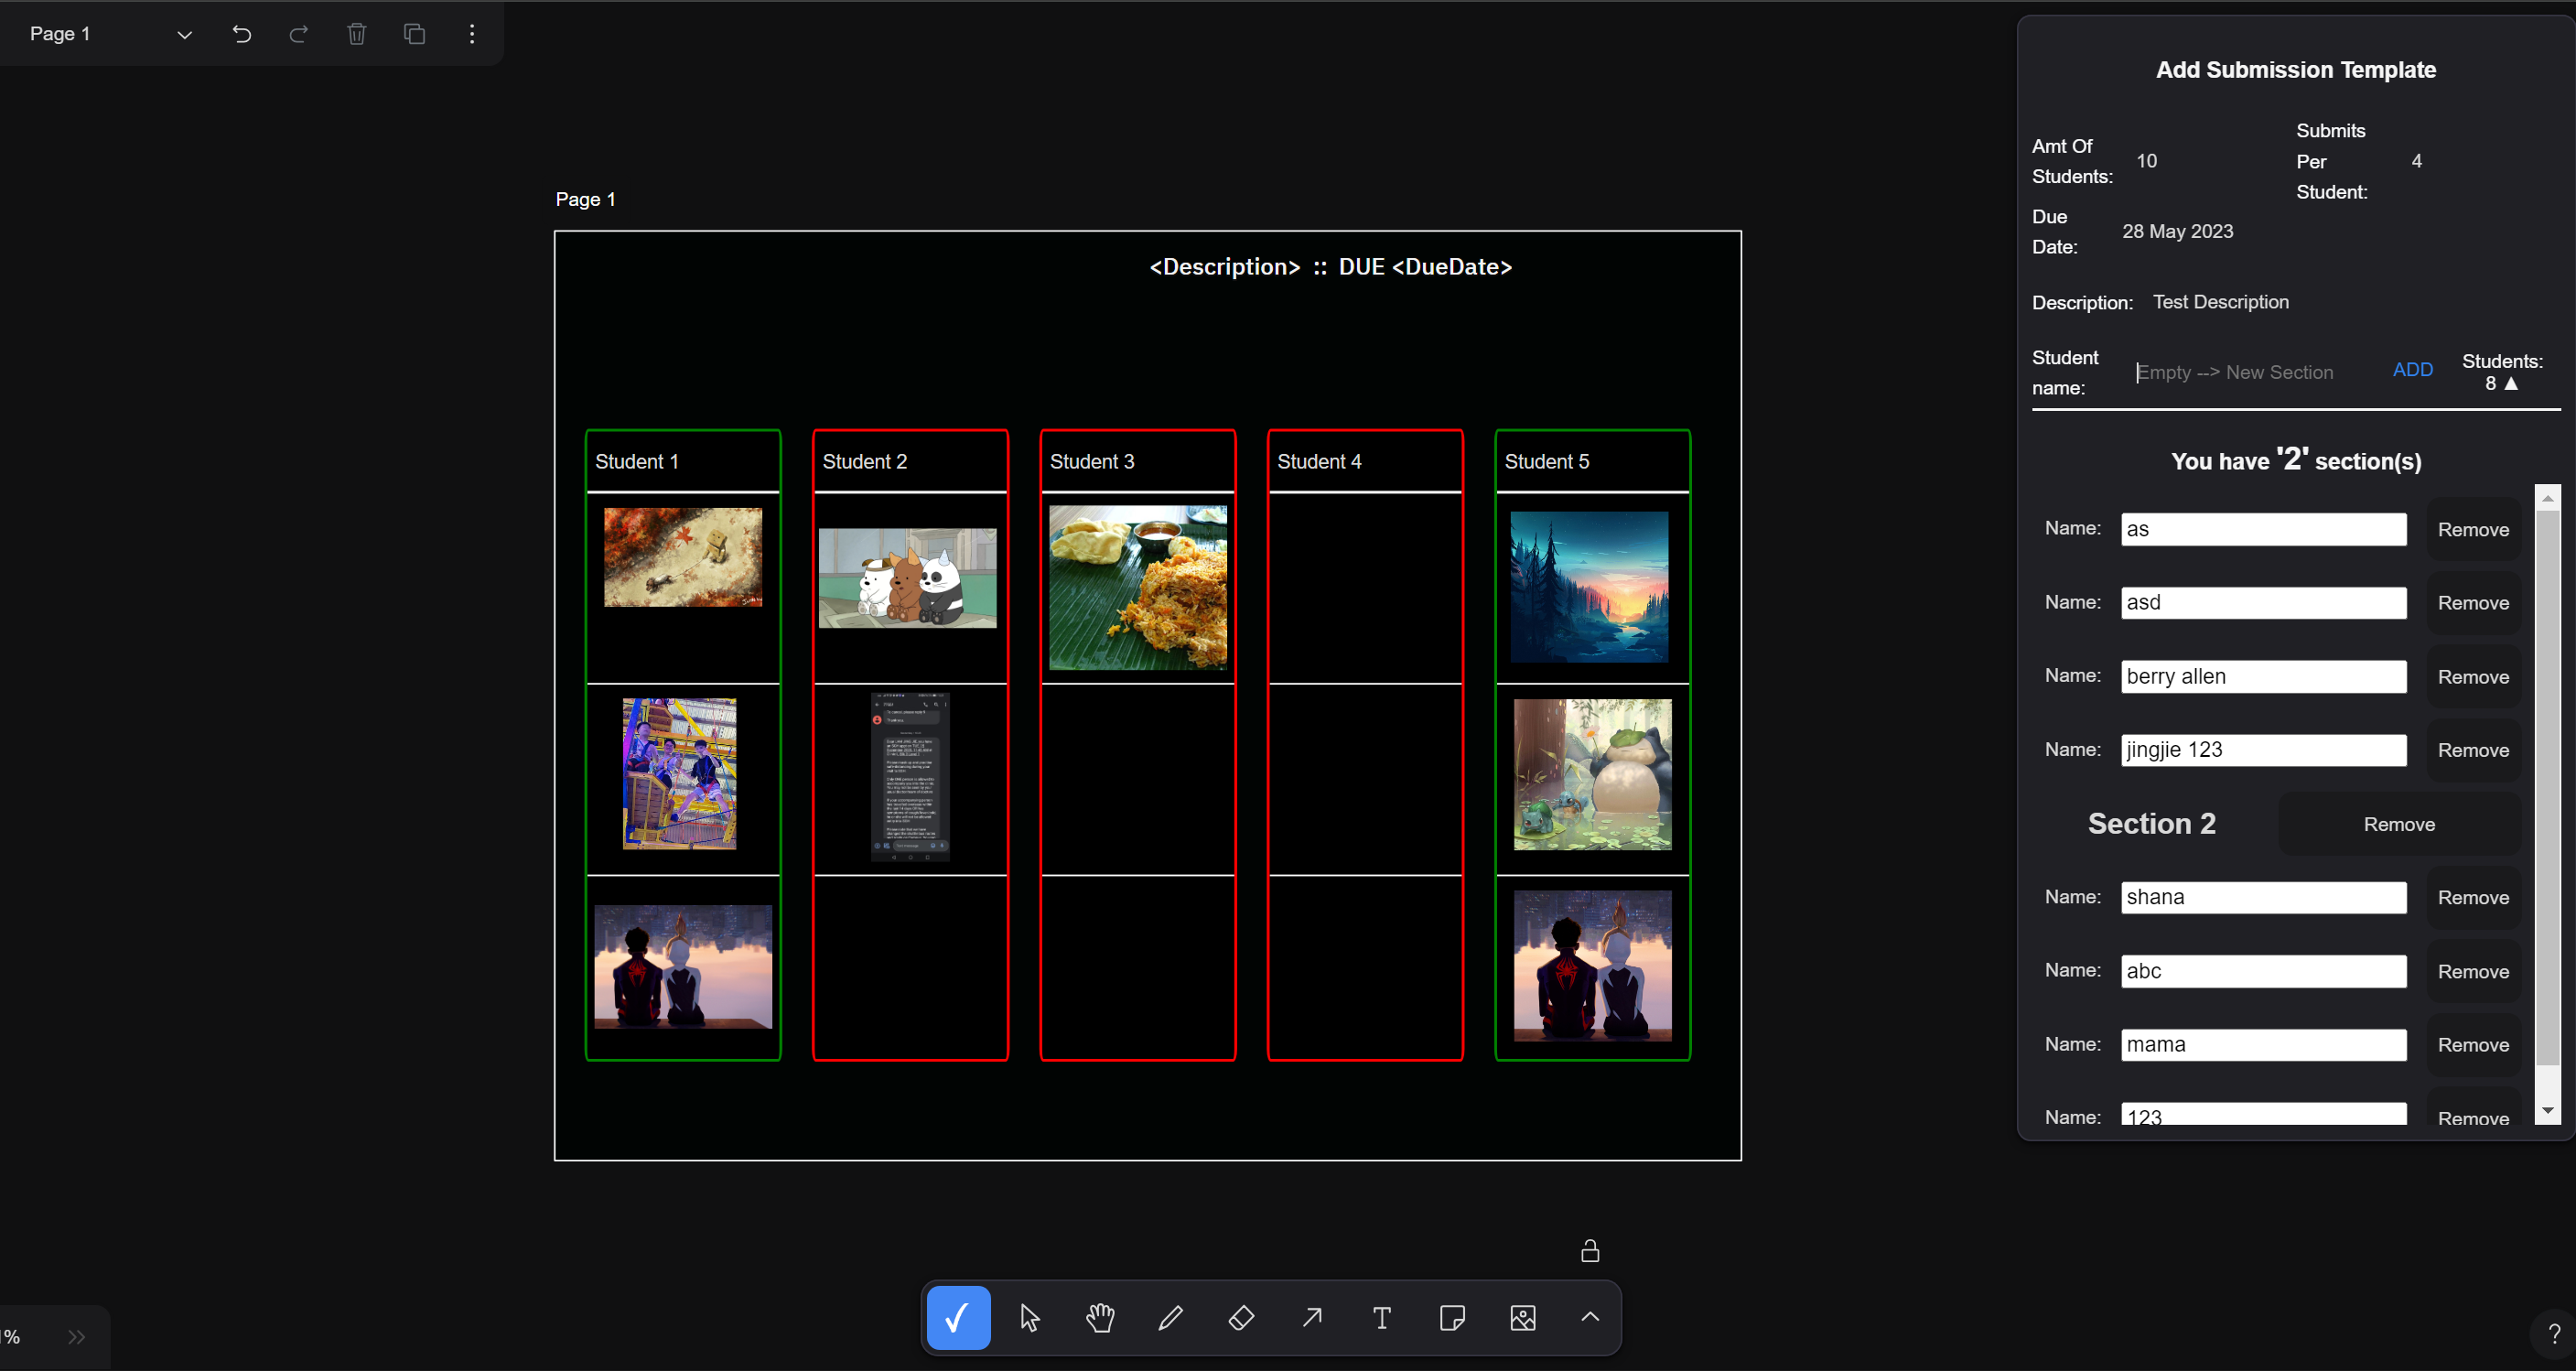Select the text tool
Screen dimensions: 2576x1371
(1381, 1317)
